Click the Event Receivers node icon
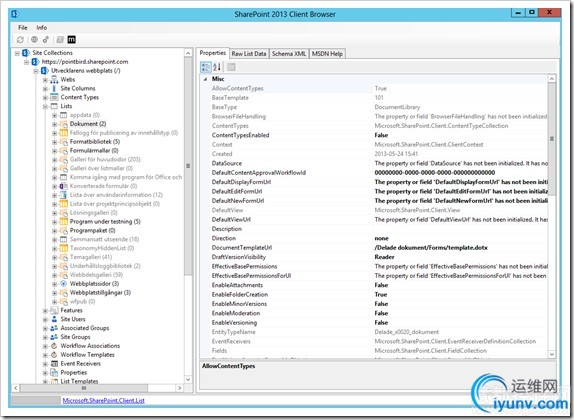Screen dimensions: 574x420 point(54,364)
